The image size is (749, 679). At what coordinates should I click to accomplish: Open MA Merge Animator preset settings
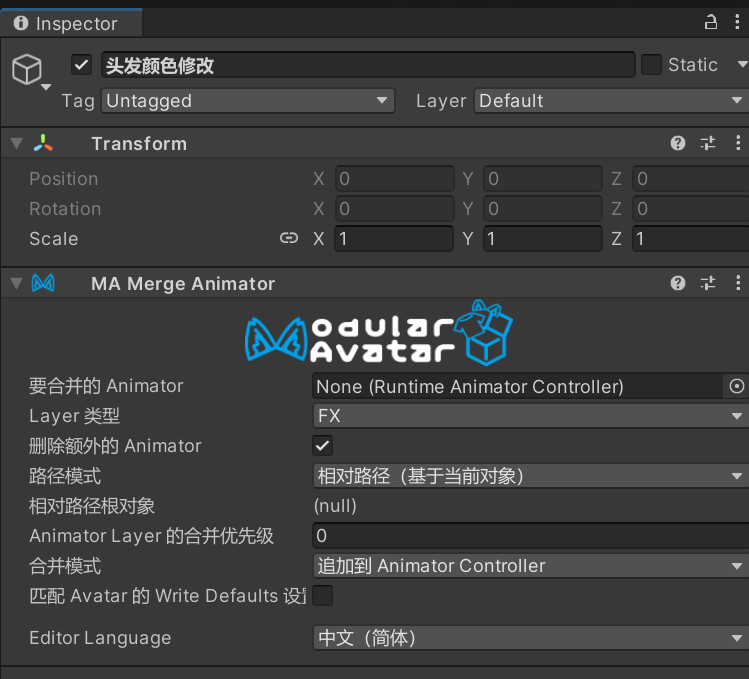tap(708, 283)
